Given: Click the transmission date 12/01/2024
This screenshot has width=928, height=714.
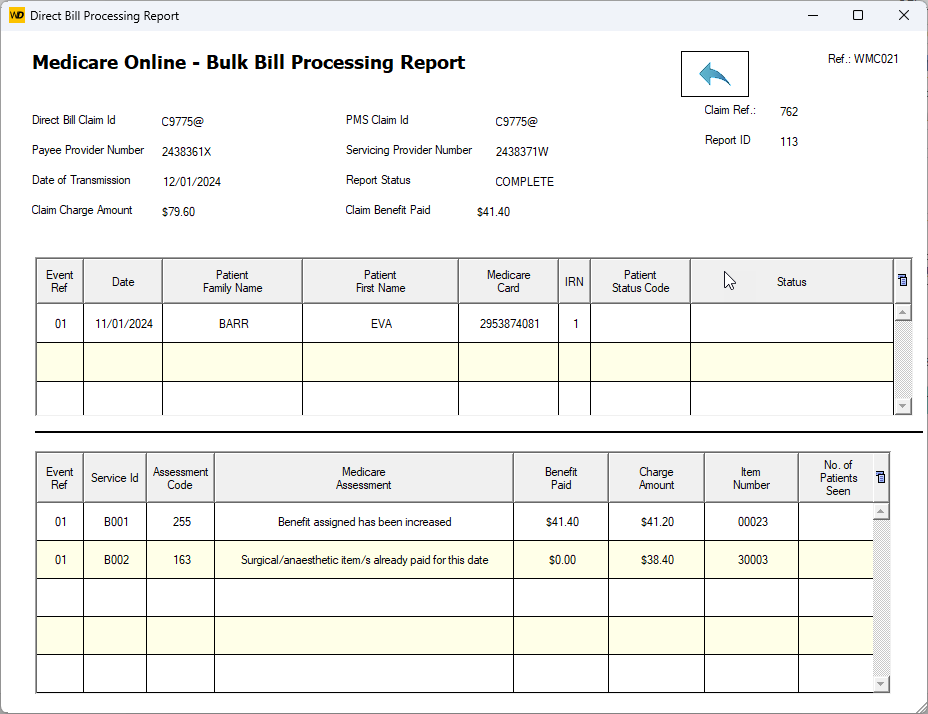Looking at the screenshot, I should point(192,182).
